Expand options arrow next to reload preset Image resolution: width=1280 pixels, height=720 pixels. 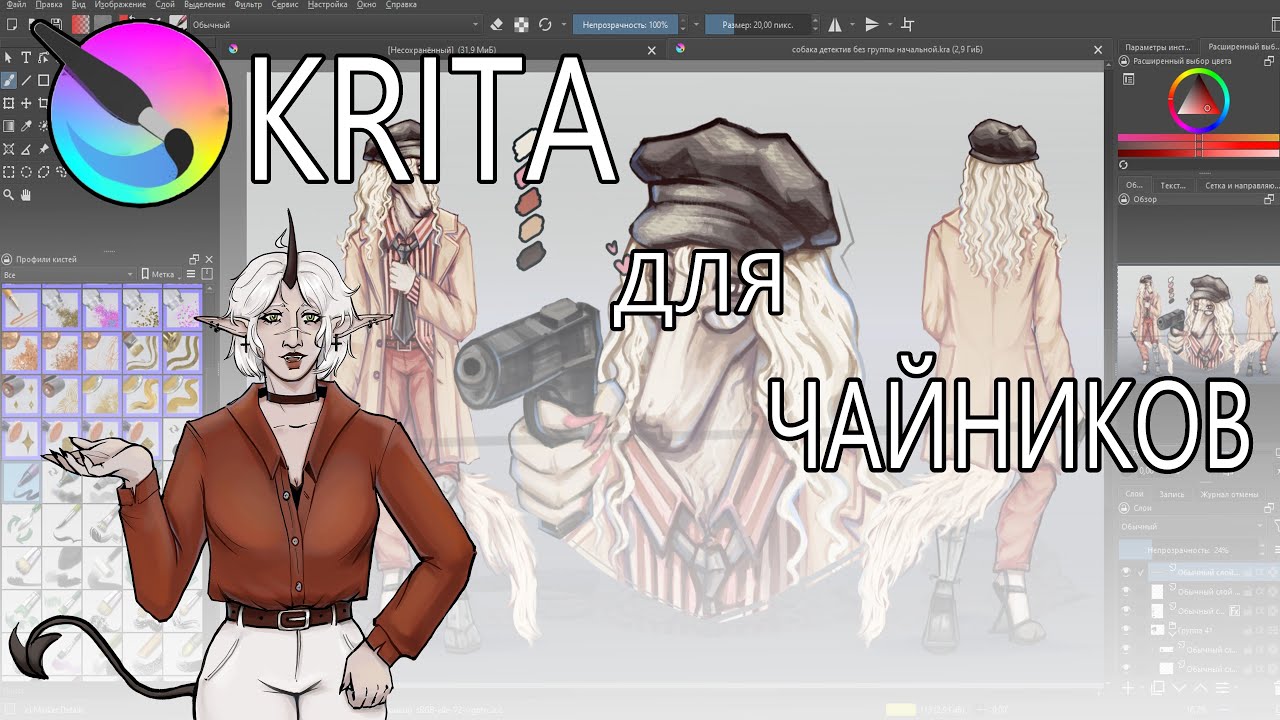[x=563, y=24]
